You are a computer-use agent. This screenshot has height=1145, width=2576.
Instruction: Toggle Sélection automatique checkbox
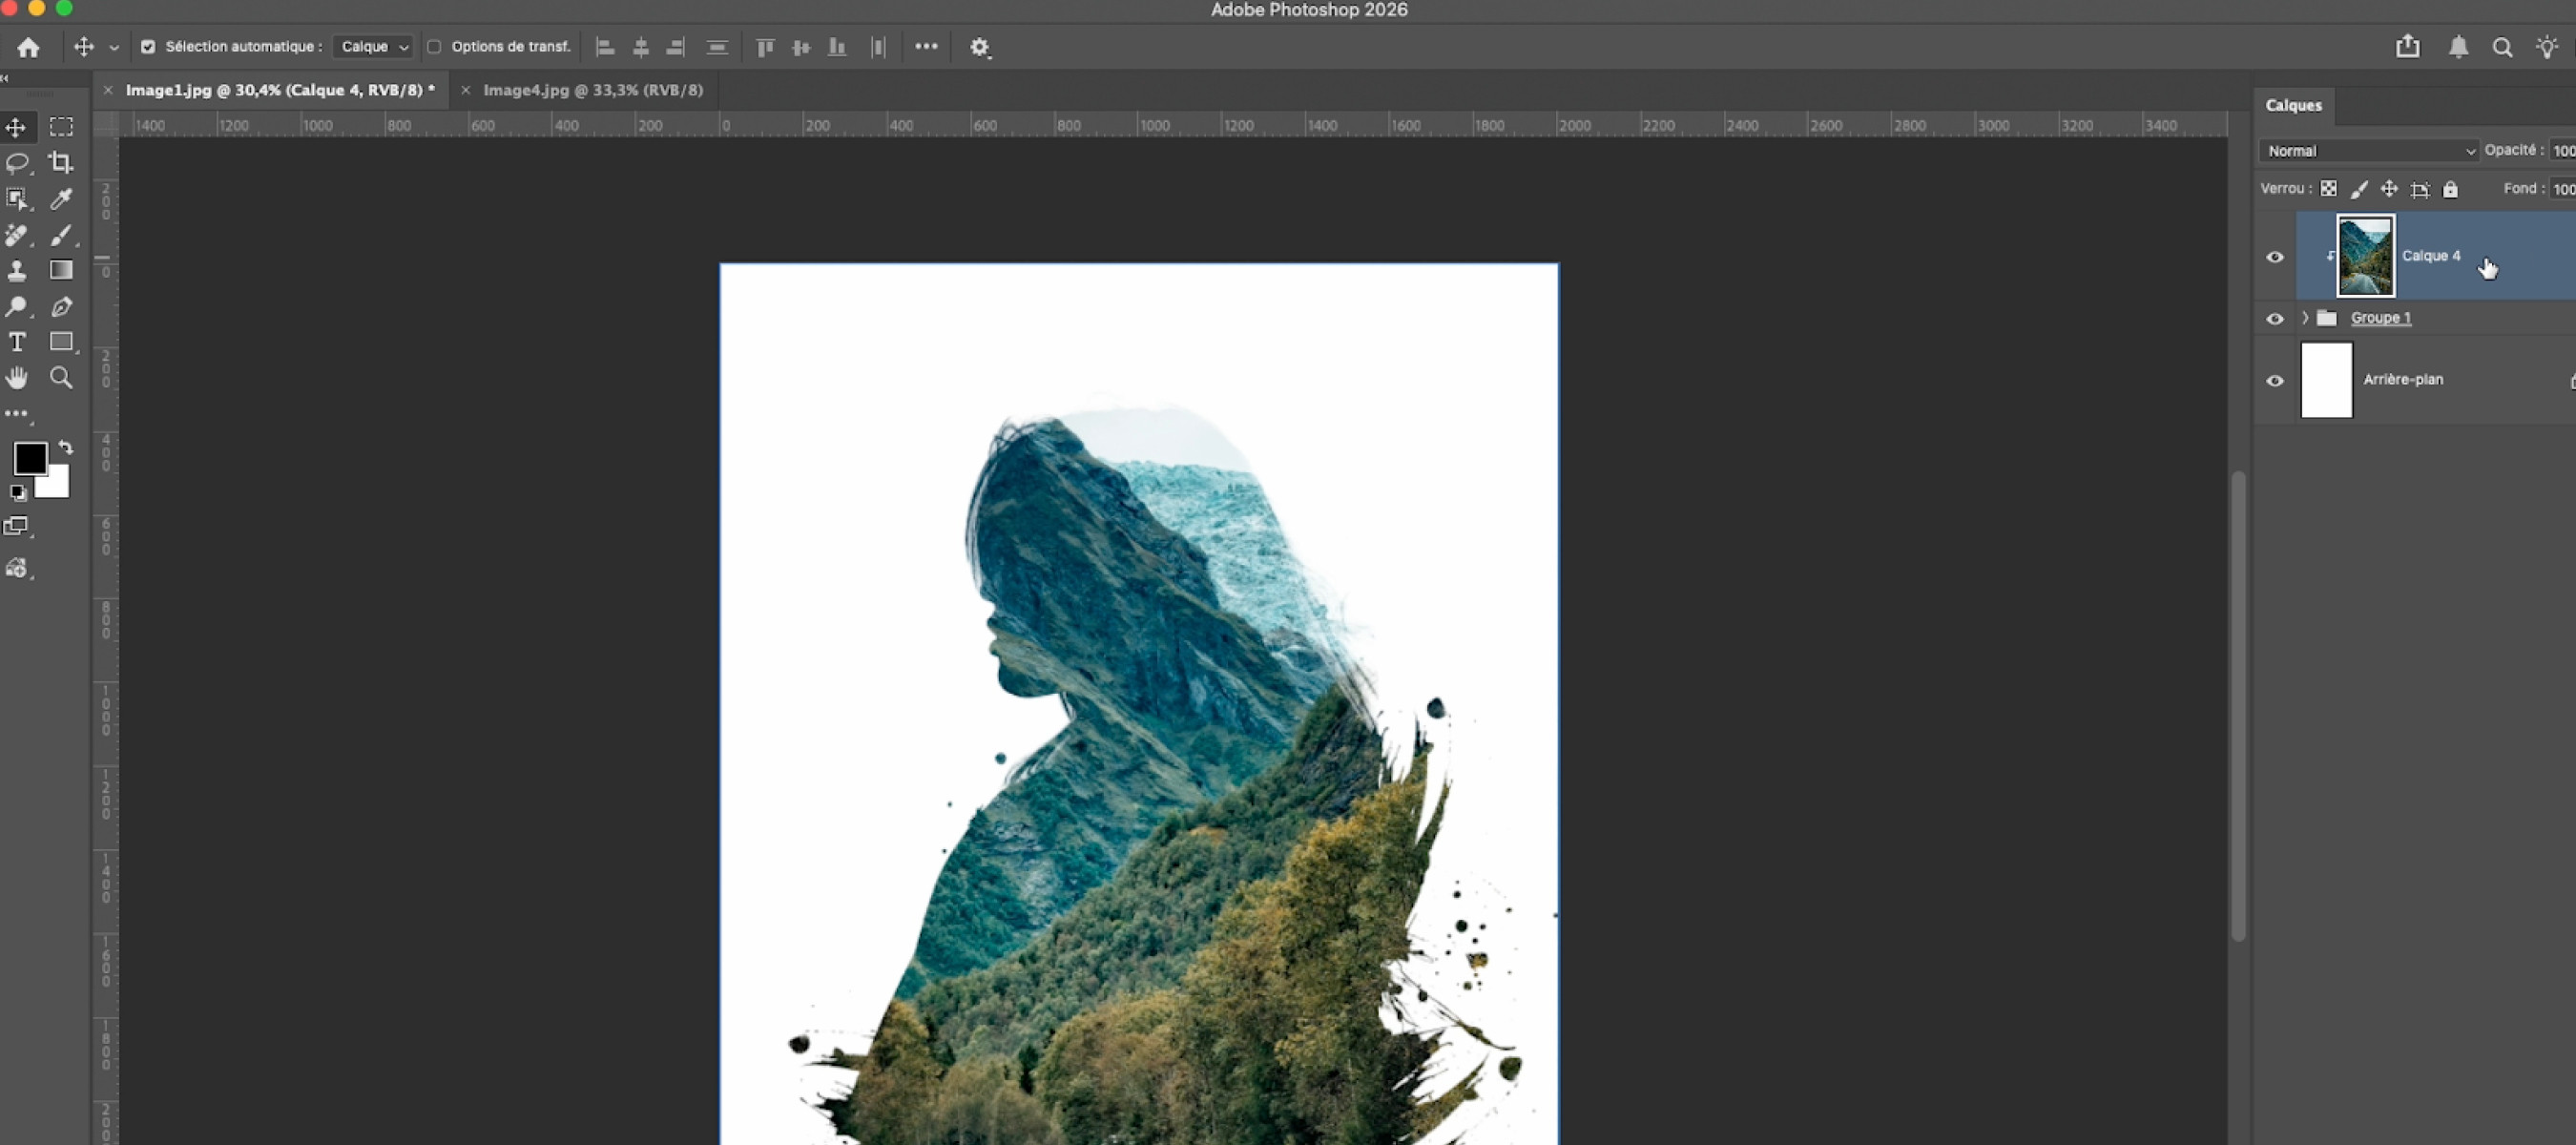(148, 47)
